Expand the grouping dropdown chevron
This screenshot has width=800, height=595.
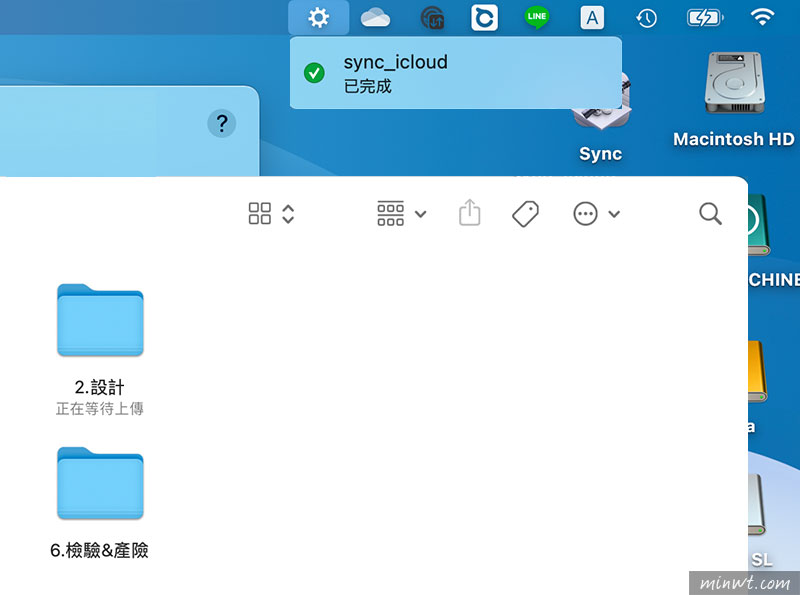[x=420, y=214]
